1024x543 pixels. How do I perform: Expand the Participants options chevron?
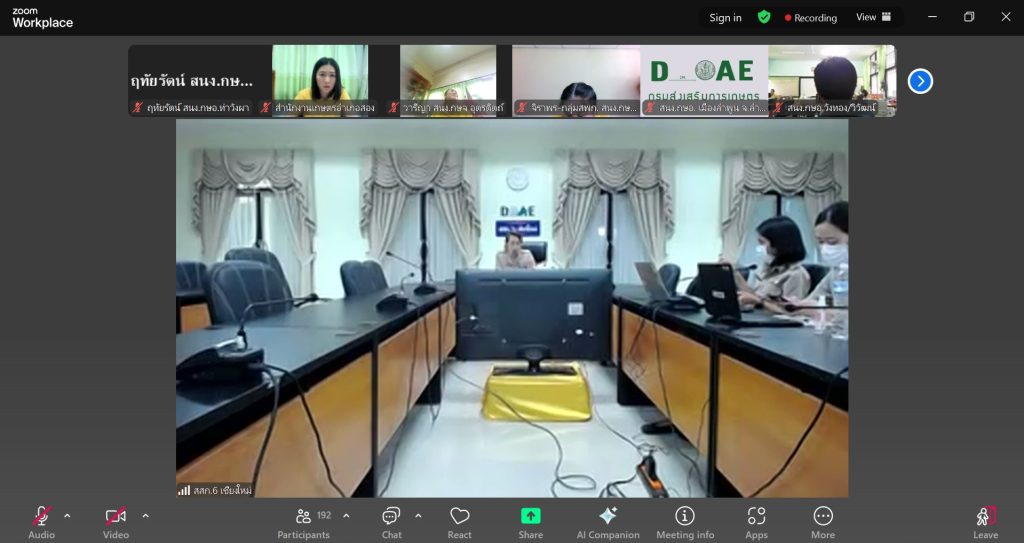pos(346,516)
